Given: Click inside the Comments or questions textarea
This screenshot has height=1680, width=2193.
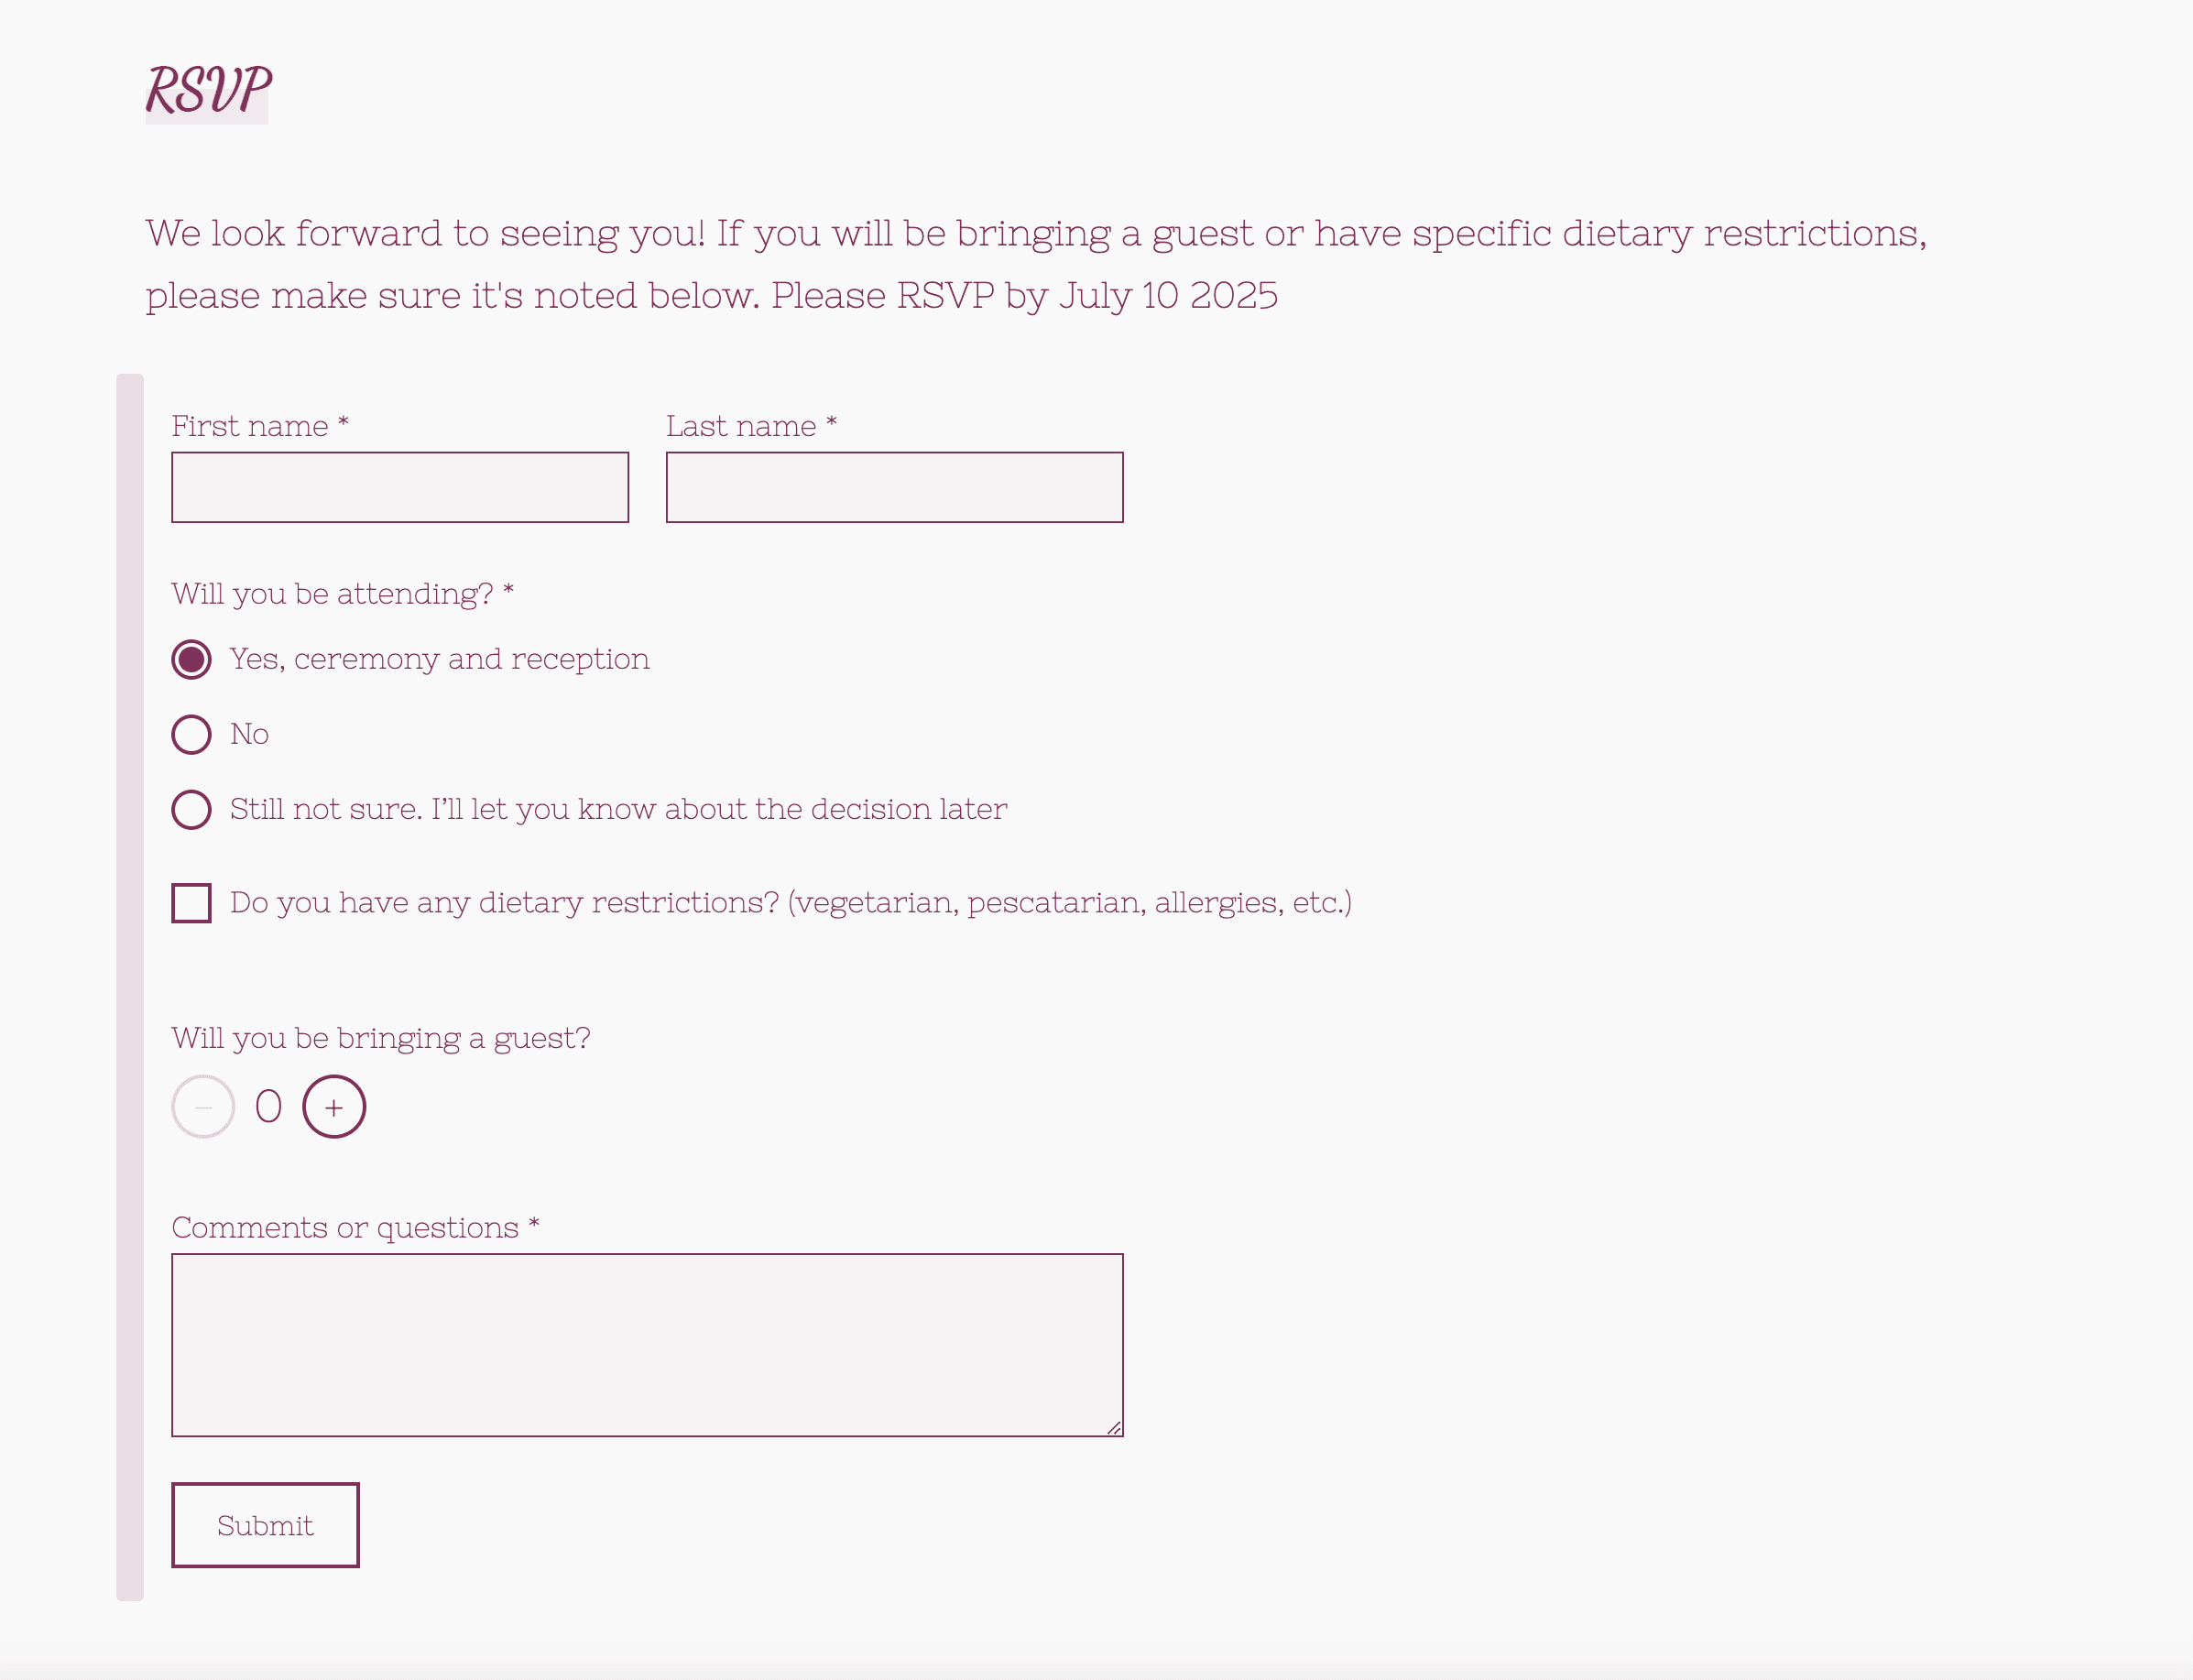Looking at the screenshot, I should [x=646, y=1345].
